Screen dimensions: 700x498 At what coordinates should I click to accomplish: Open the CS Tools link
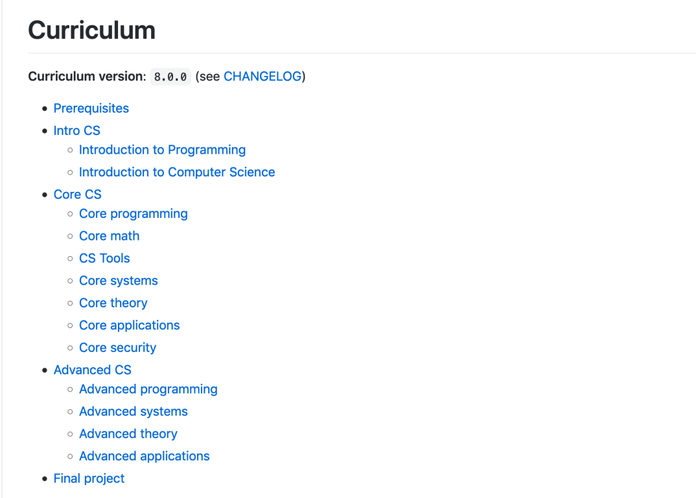pyautogui.click(x=104, y=258)
